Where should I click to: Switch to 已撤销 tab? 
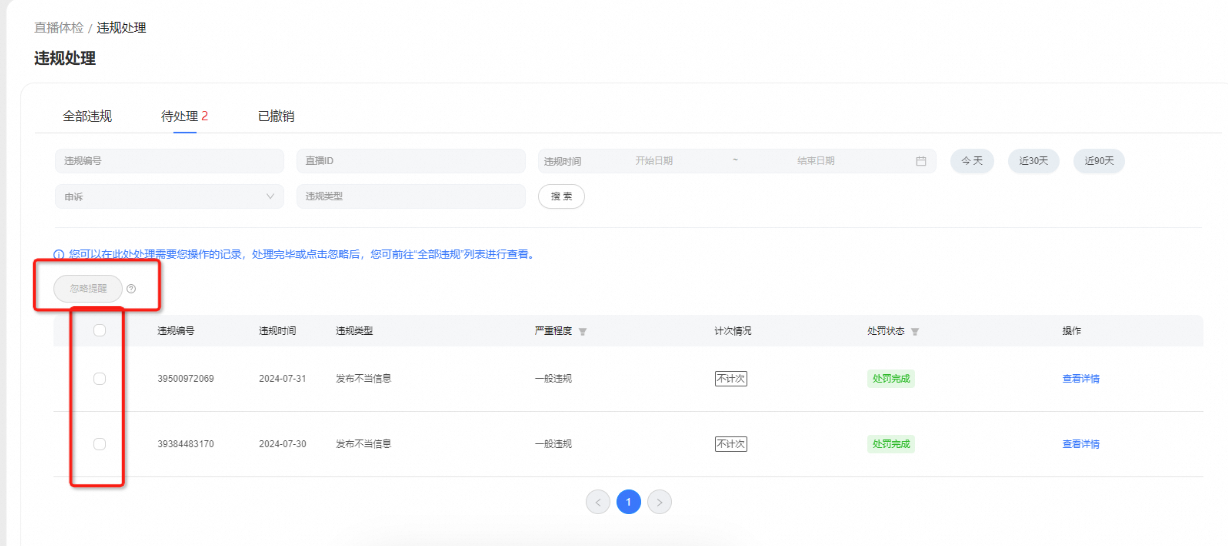tap(276, 116)
